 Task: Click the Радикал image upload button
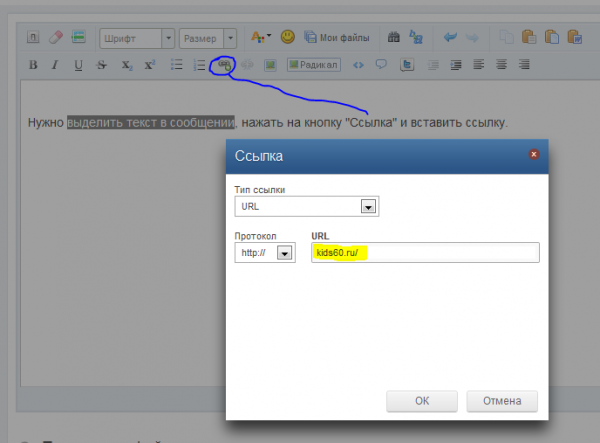[314, 65]
